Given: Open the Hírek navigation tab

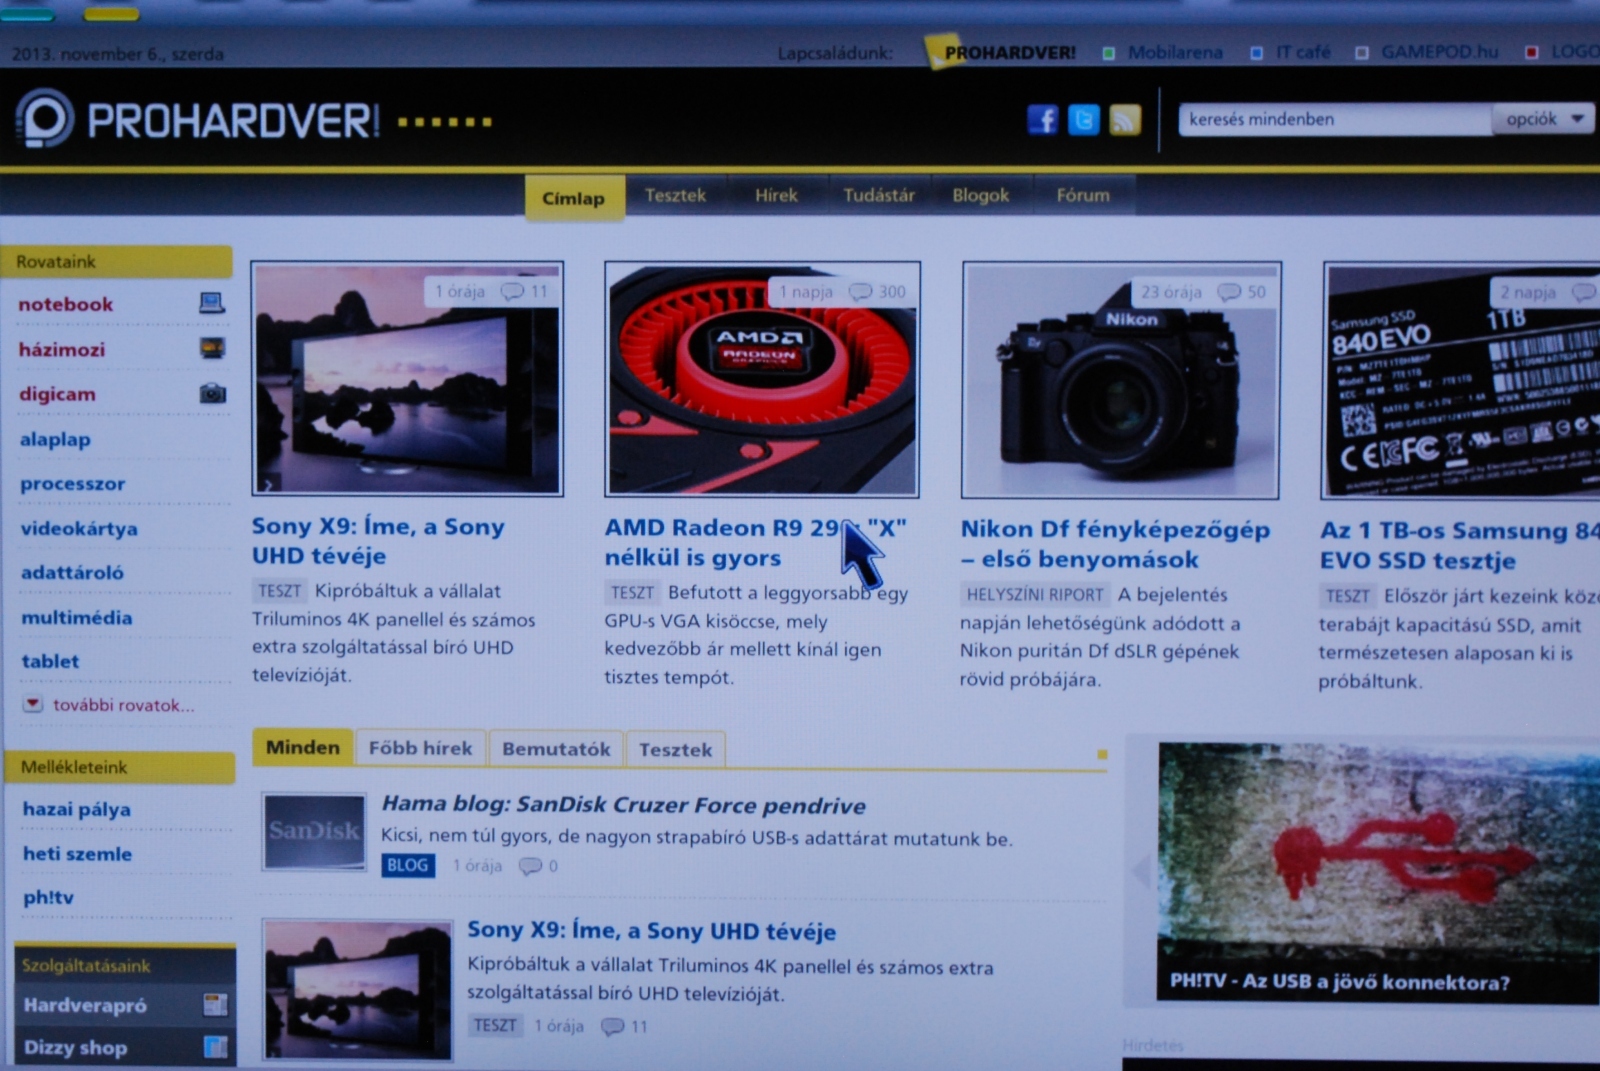Looking at the screenshot, I should point(776,195).
